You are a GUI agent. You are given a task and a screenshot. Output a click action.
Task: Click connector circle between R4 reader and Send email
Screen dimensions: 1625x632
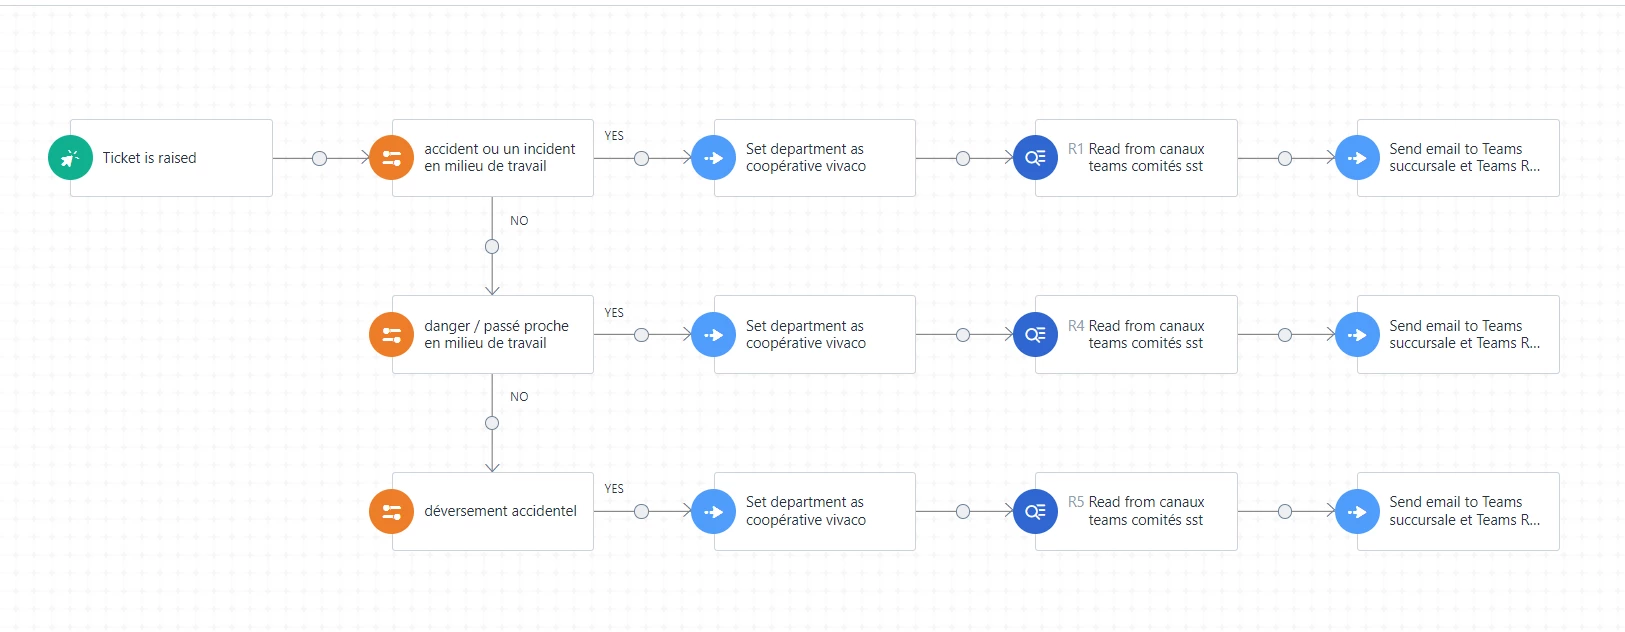click(x=1285, y=335)
